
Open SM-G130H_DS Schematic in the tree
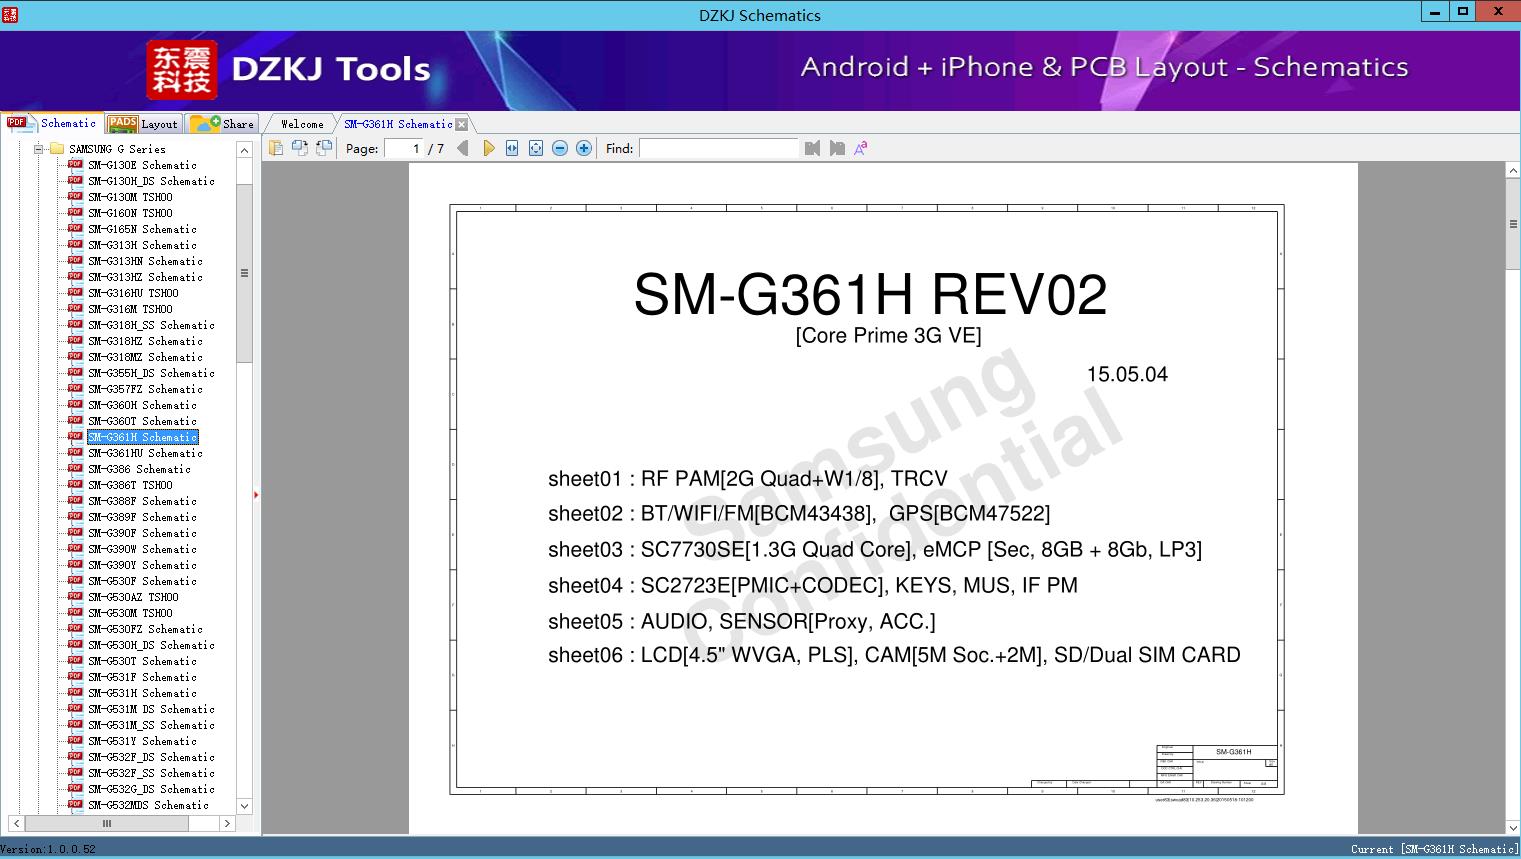click(151, 181)
